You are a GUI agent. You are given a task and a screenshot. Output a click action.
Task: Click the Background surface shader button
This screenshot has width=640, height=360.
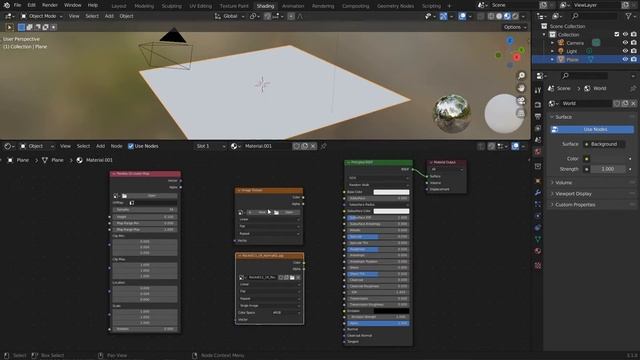[604, 144]
